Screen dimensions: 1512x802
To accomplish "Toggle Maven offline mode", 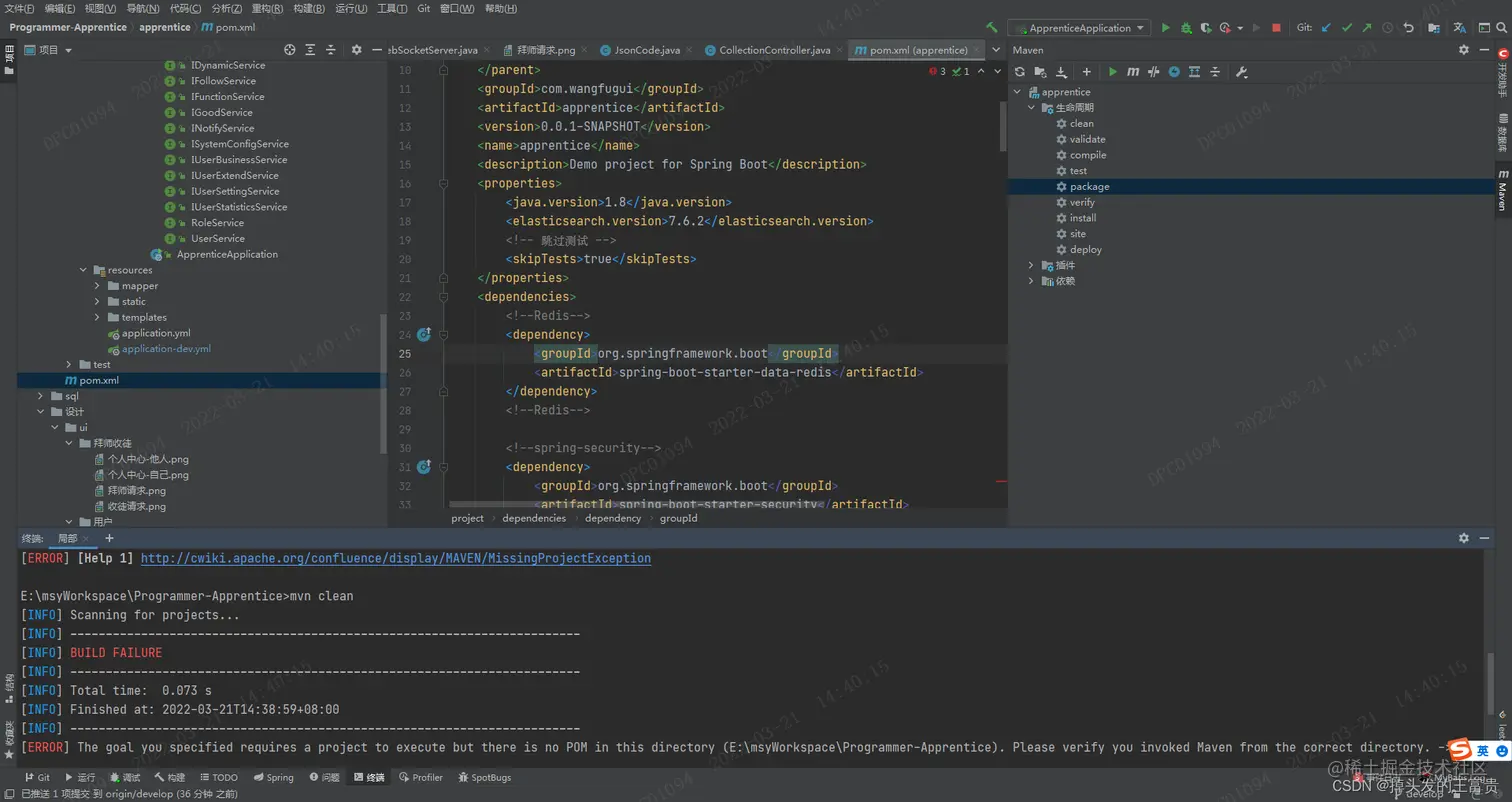I will 1153,72.
